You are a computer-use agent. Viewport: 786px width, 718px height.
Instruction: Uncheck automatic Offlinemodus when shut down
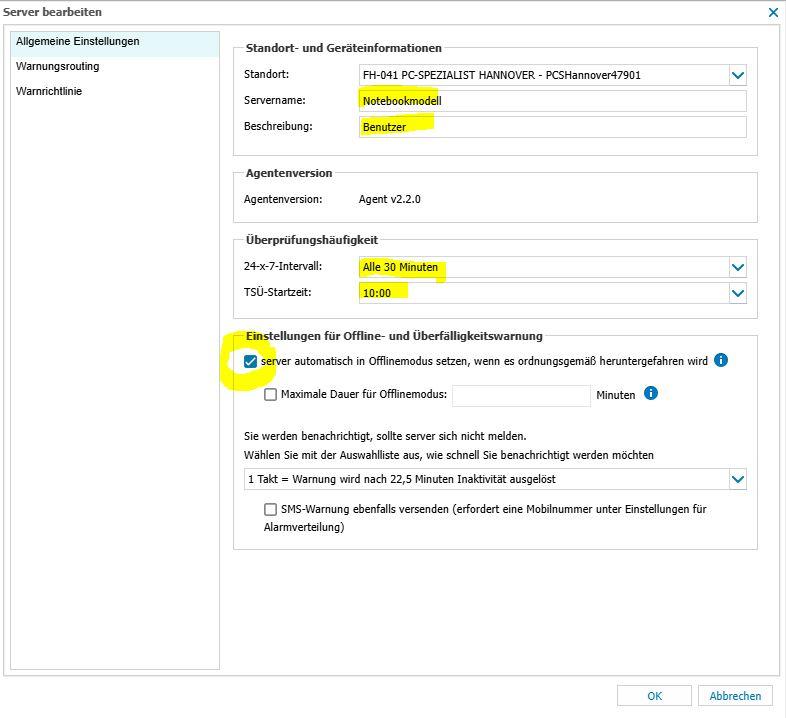click(250, 361)
